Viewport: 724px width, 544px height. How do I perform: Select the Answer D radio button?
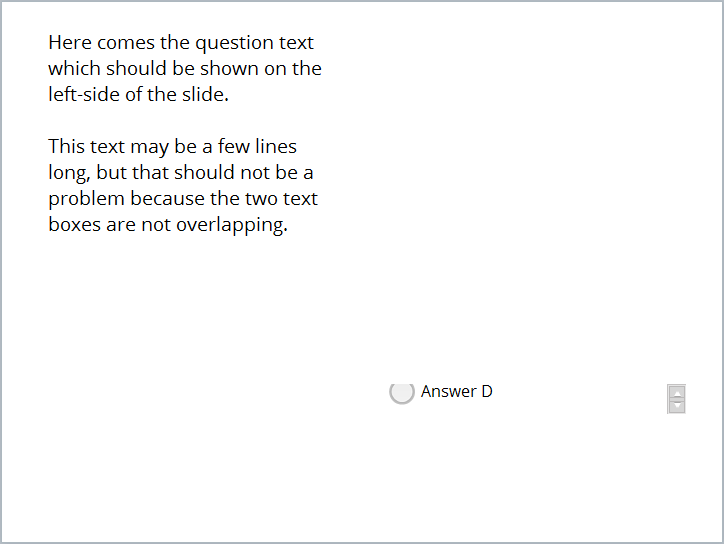pos(401,392)
